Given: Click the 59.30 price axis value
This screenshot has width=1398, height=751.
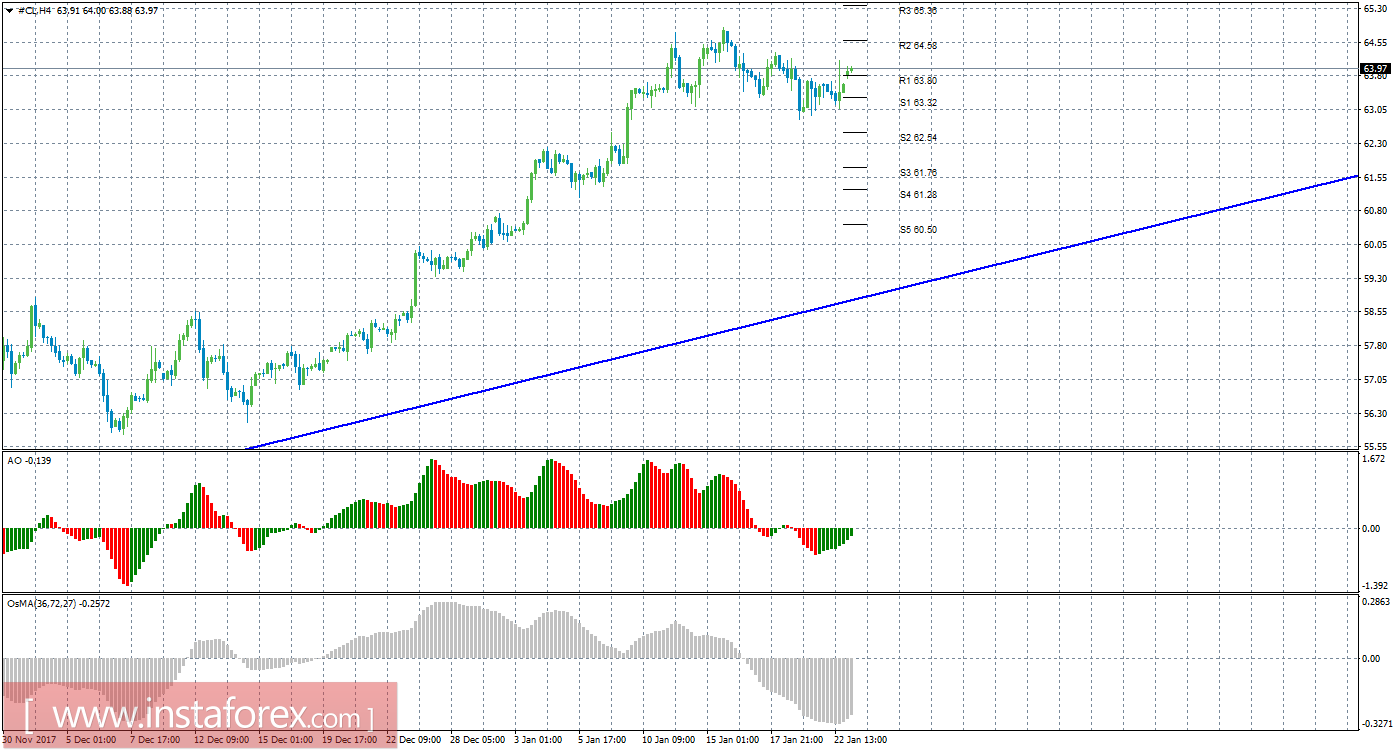Looking at the screenshot, I should 1375,279.
